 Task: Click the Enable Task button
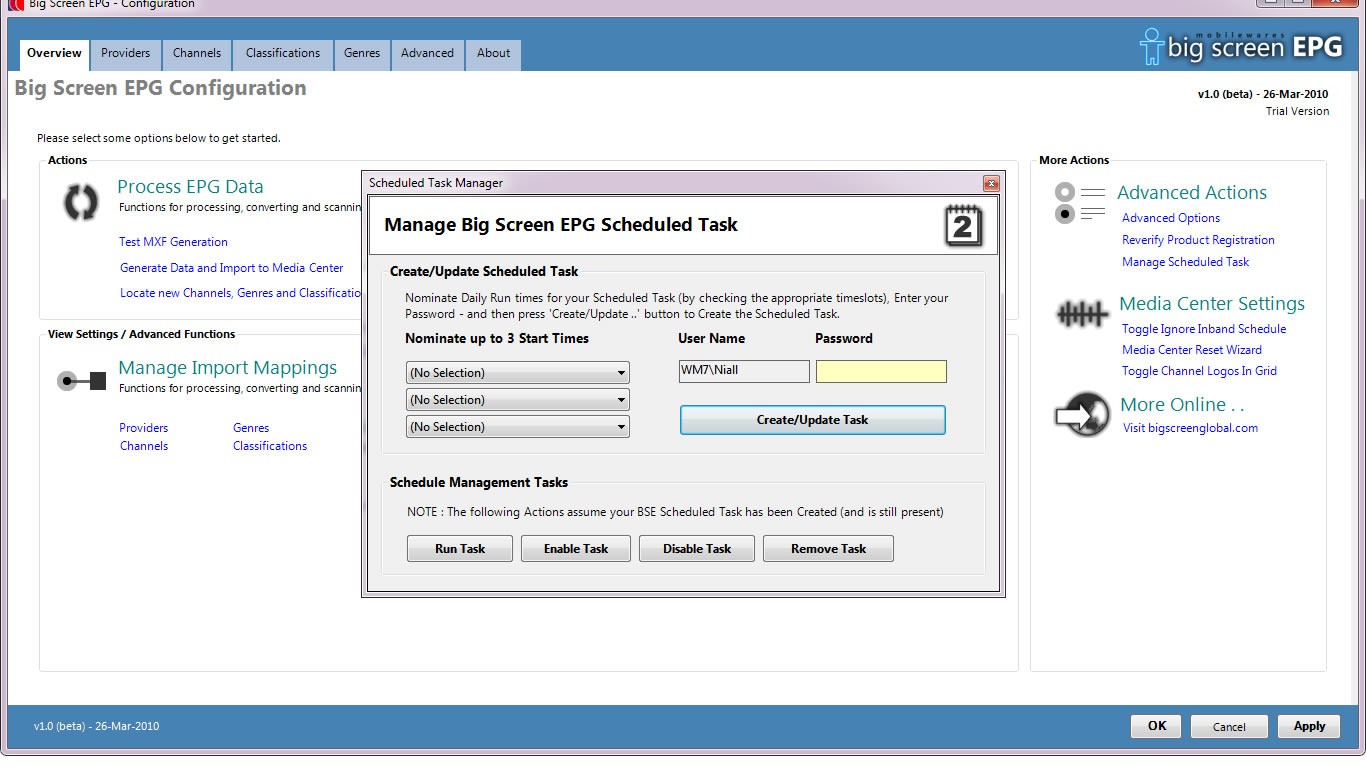pyautogui.click(x=576, y=549)
